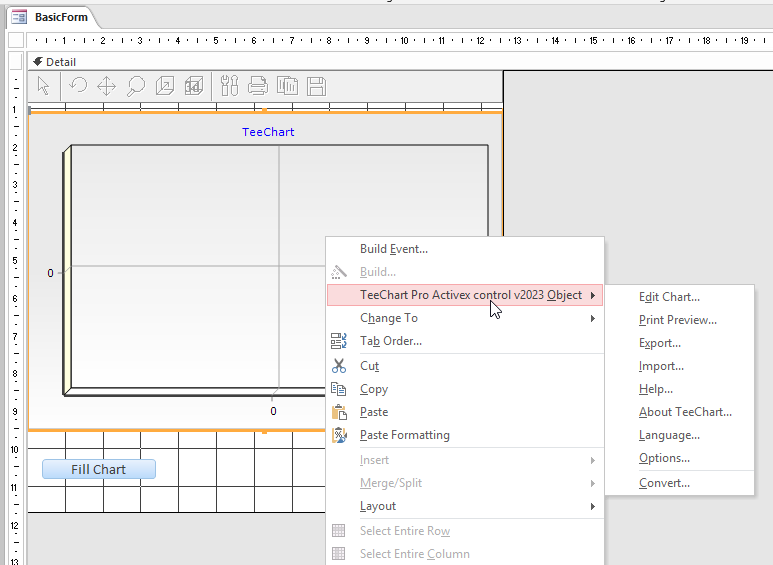
Task: Choose Print Preview... in the submenu
Action: tap(678, 320)
